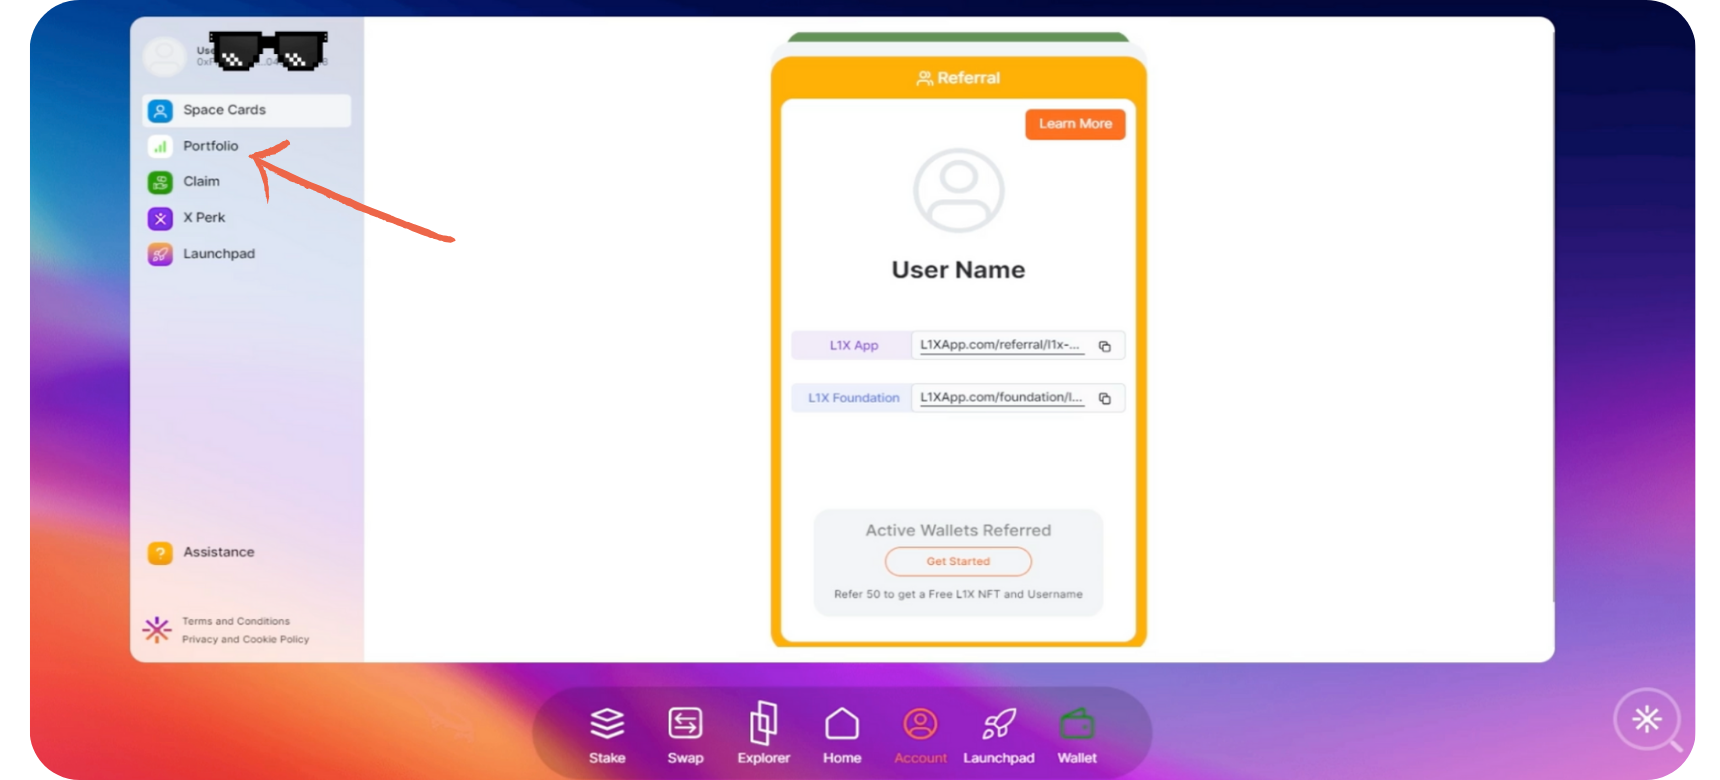
Task: Open Swap in the bottom dock
Action: (685, 735)
